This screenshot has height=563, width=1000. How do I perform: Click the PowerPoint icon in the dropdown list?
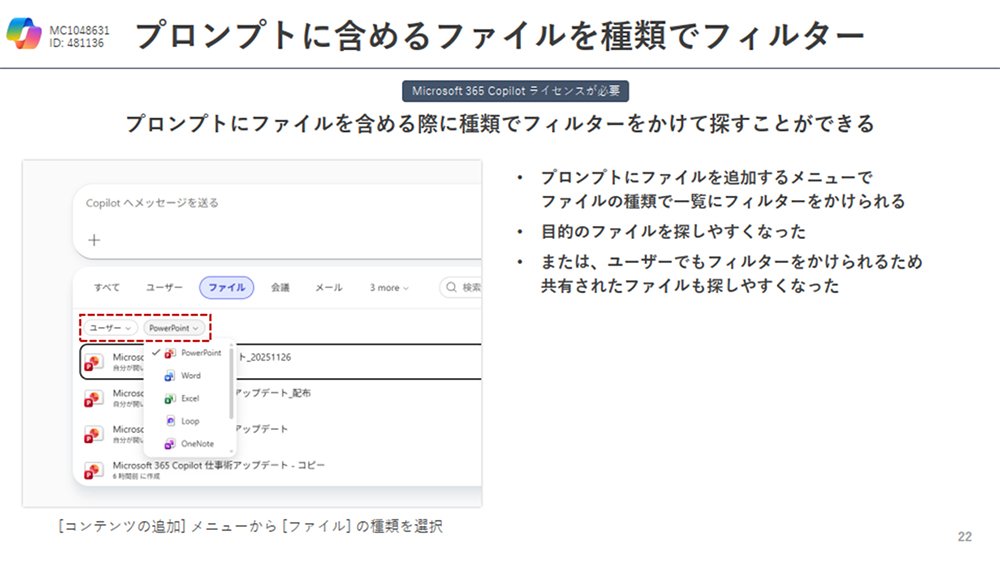coord(170,353)
